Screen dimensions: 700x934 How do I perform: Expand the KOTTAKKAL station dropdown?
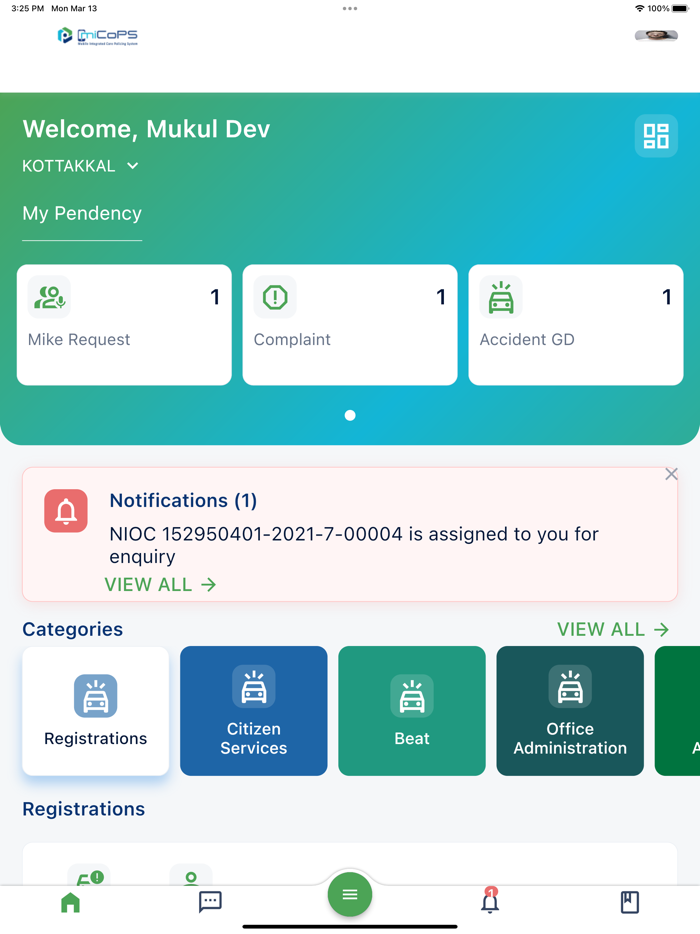click(x=80, y=166)
